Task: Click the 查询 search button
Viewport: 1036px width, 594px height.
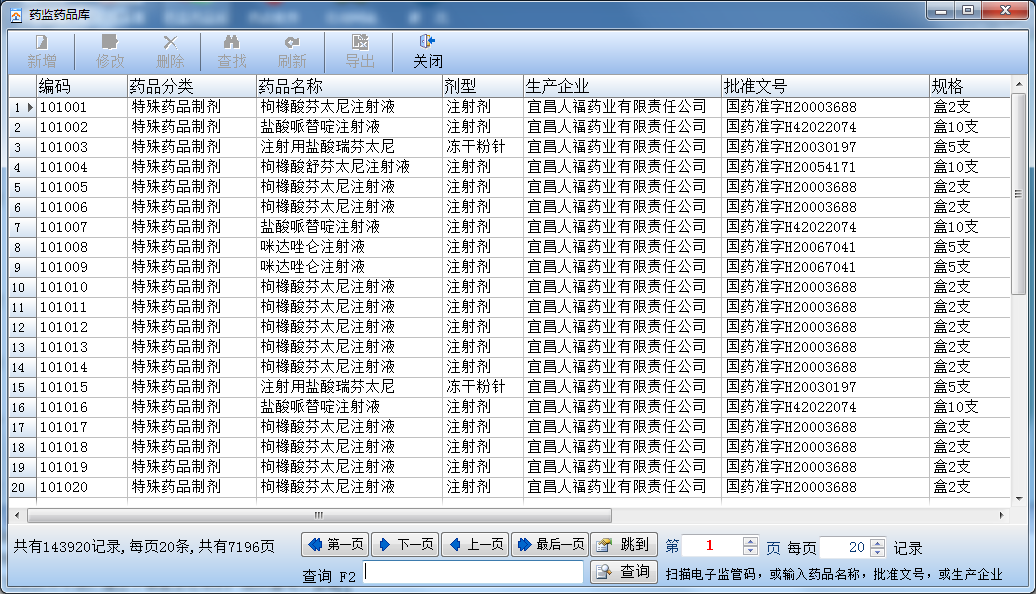Action: pyautogui.click(x=624, y=572)
